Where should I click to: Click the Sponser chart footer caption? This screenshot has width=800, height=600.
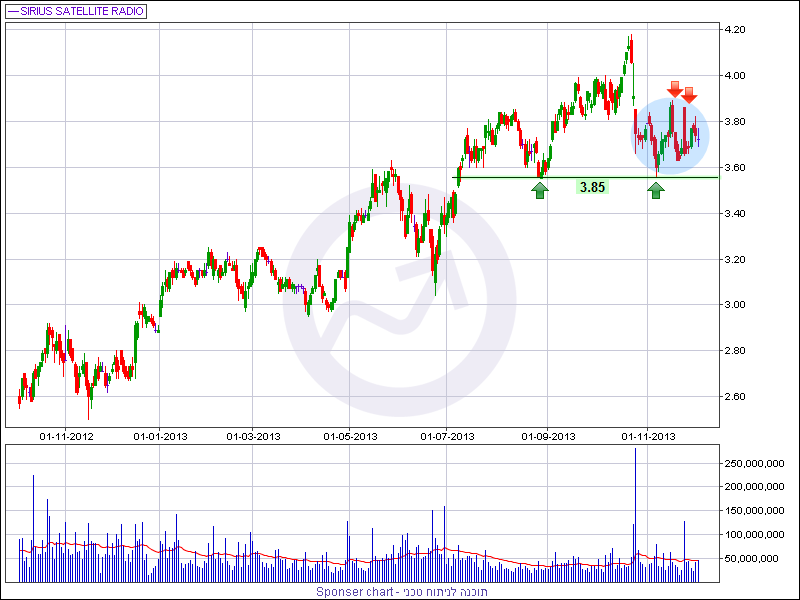[402, 592]
